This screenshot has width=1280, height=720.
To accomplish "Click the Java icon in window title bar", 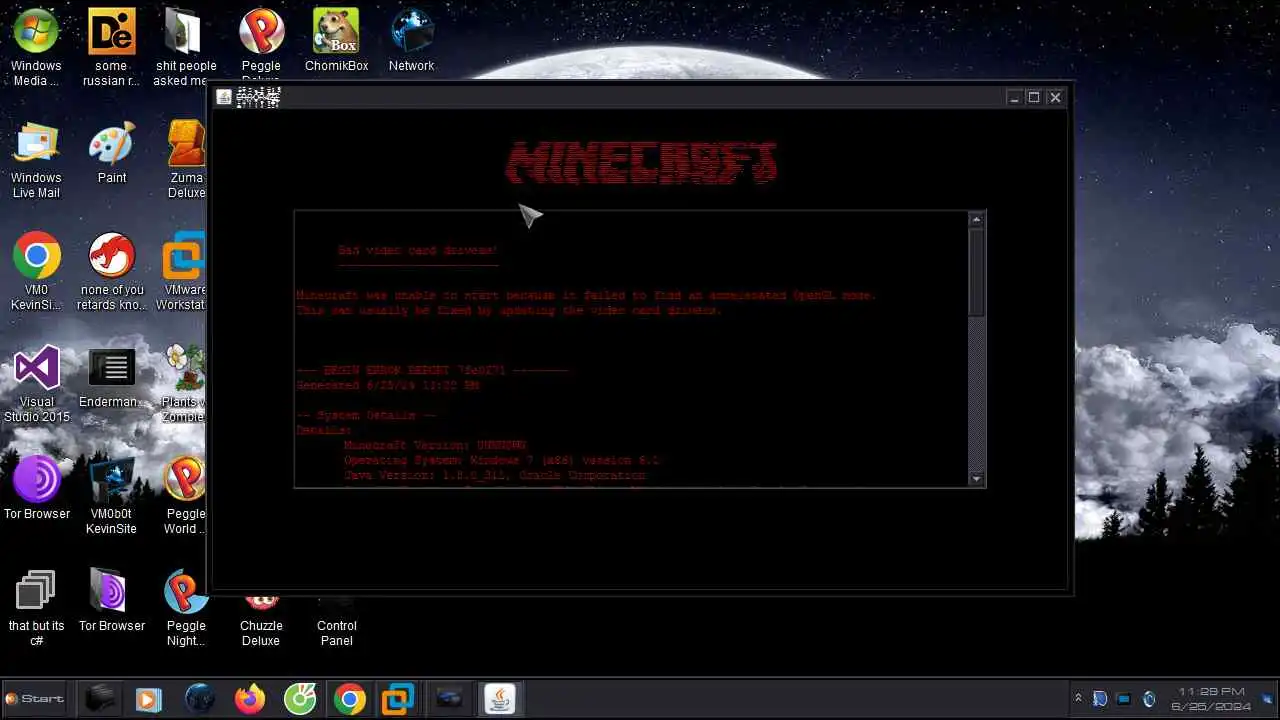I will (224, 97).
